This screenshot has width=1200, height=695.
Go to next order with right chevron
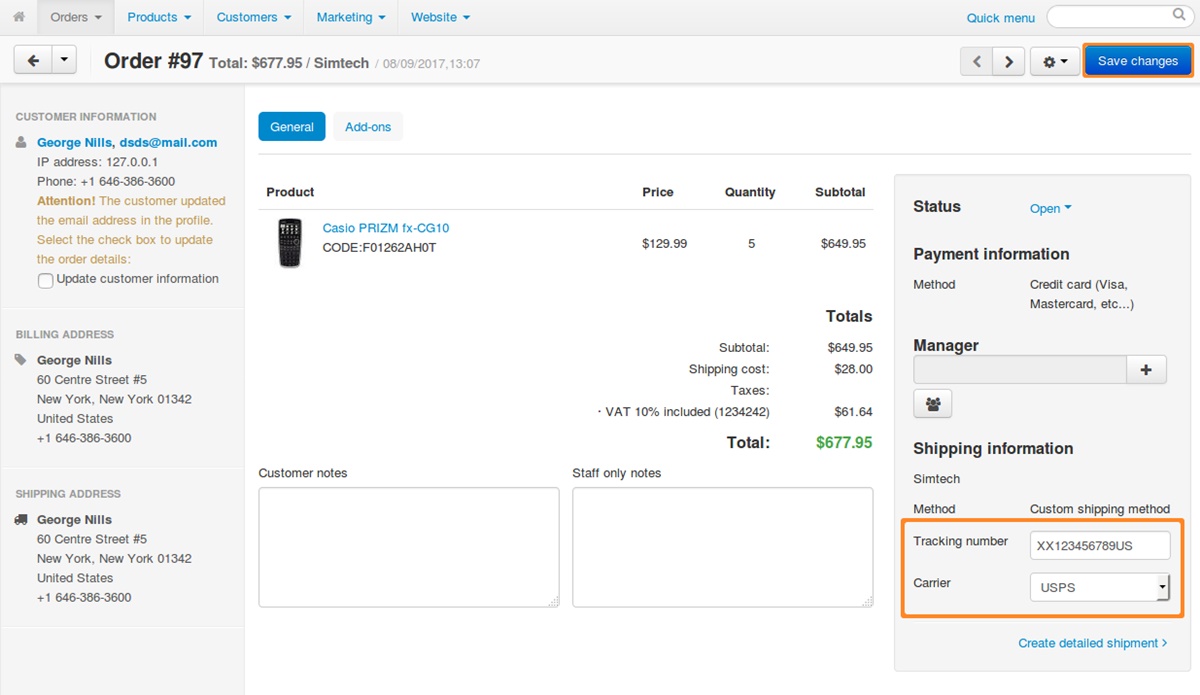(1009, 61)
